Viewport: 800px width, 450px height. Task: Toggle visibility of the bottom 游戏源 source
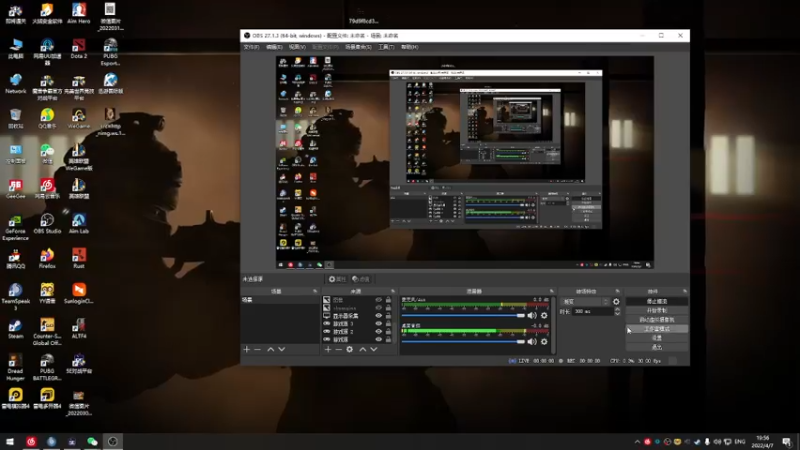click(x=379, y=339)
